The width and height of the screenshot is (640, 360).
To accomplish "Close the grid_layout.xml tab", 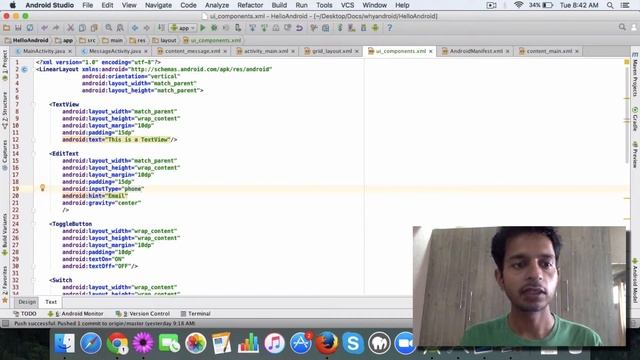I will pyautogui.click(x=357, y=51).
